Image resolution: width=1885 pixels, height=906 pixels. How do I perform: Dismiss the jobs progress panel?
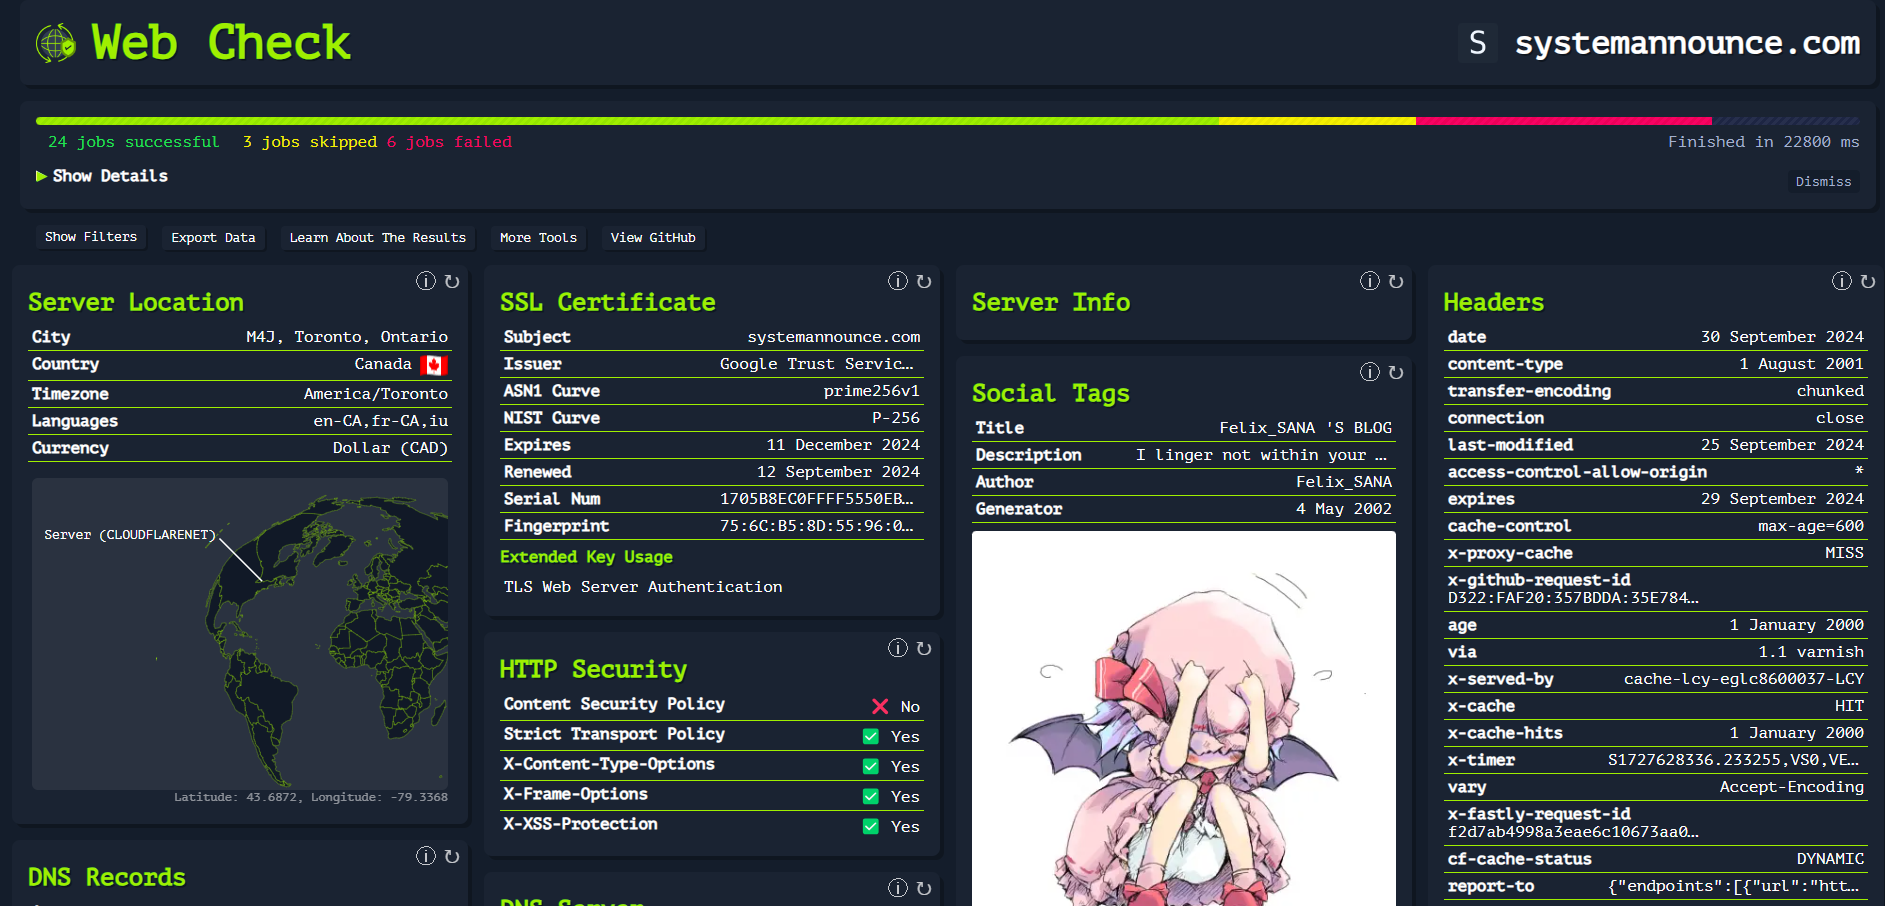tap(1823, 181)
